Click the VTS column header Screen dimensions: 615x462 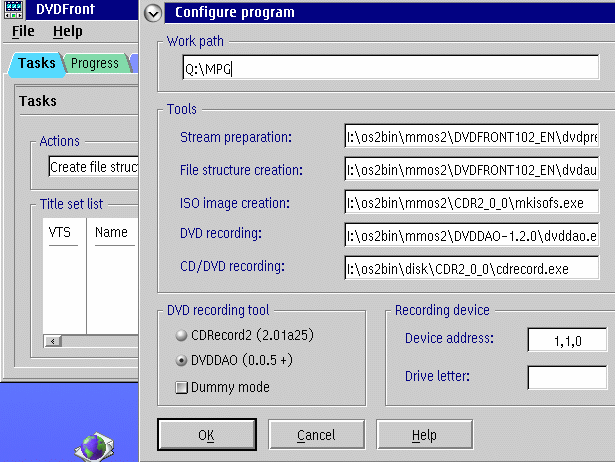[x=60, y=232]
